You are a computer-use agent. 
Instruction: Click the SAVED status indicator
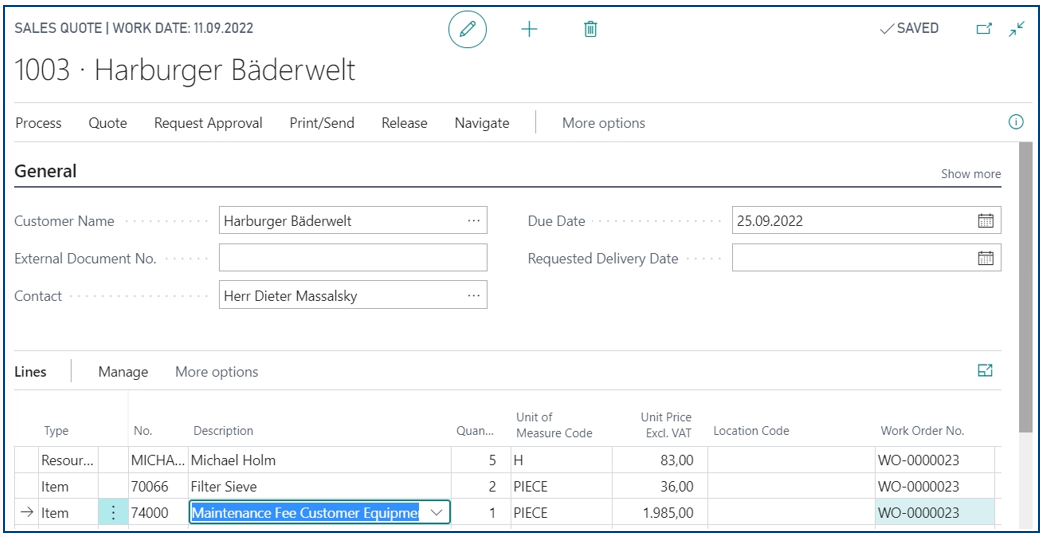click(910, 29)
